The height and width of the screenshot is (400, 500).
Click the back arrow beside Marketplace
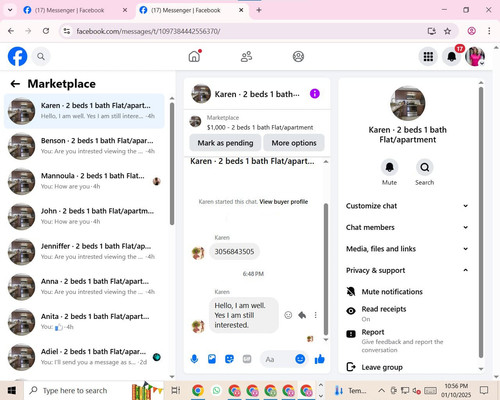pos(15,84)
